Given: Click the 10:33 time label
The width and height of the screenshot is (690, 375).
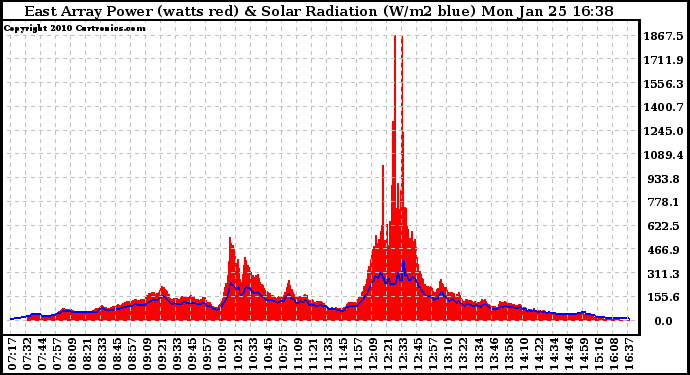Looking at the screenshot, I should 252,354.
